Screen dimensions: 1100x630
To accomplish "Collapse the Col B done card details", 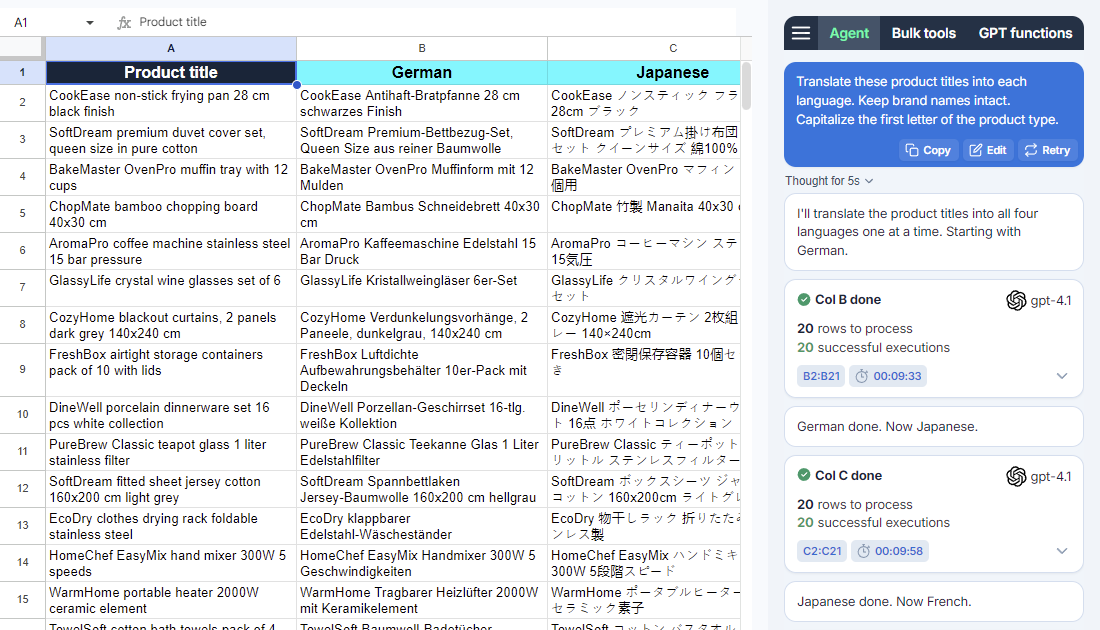I will coord(1064,375).
